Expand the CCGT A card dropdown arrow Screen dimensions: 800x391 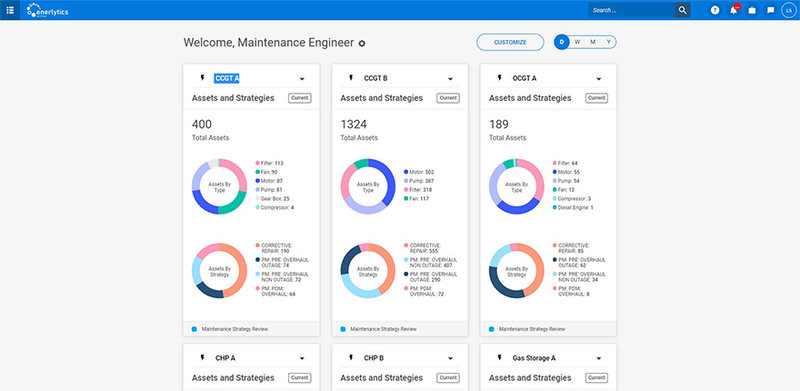[302, 79]
